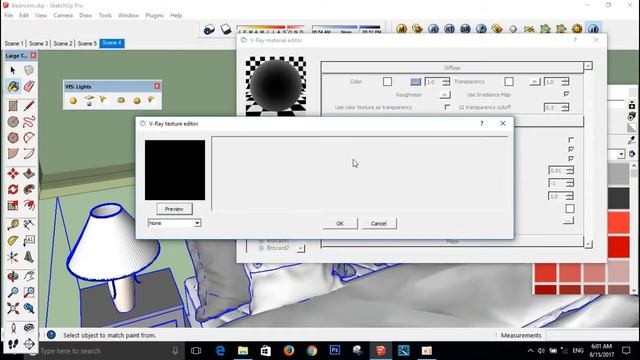This screenshot has height=360, width=640.
Task: Select the Scale tool
Action: pos(13,205)
